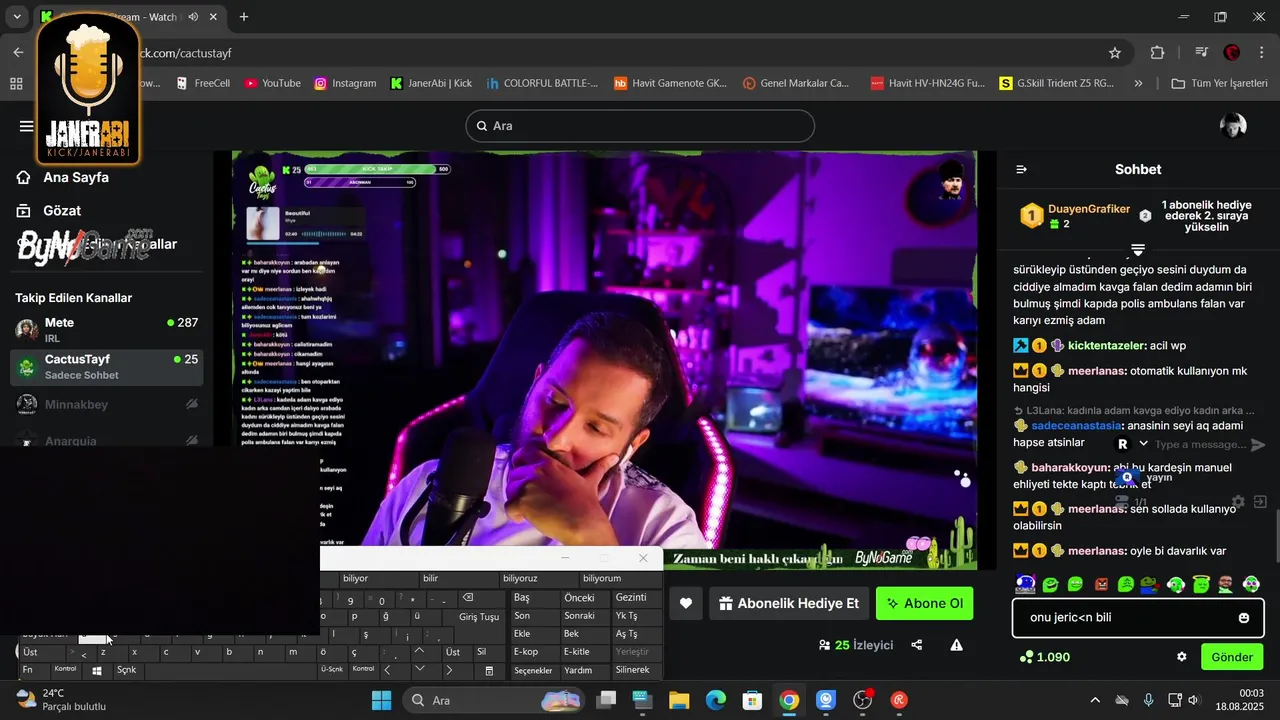Tap the Windows logo key on keyboard
This screenshot has width=1280, height=720.
96,670
